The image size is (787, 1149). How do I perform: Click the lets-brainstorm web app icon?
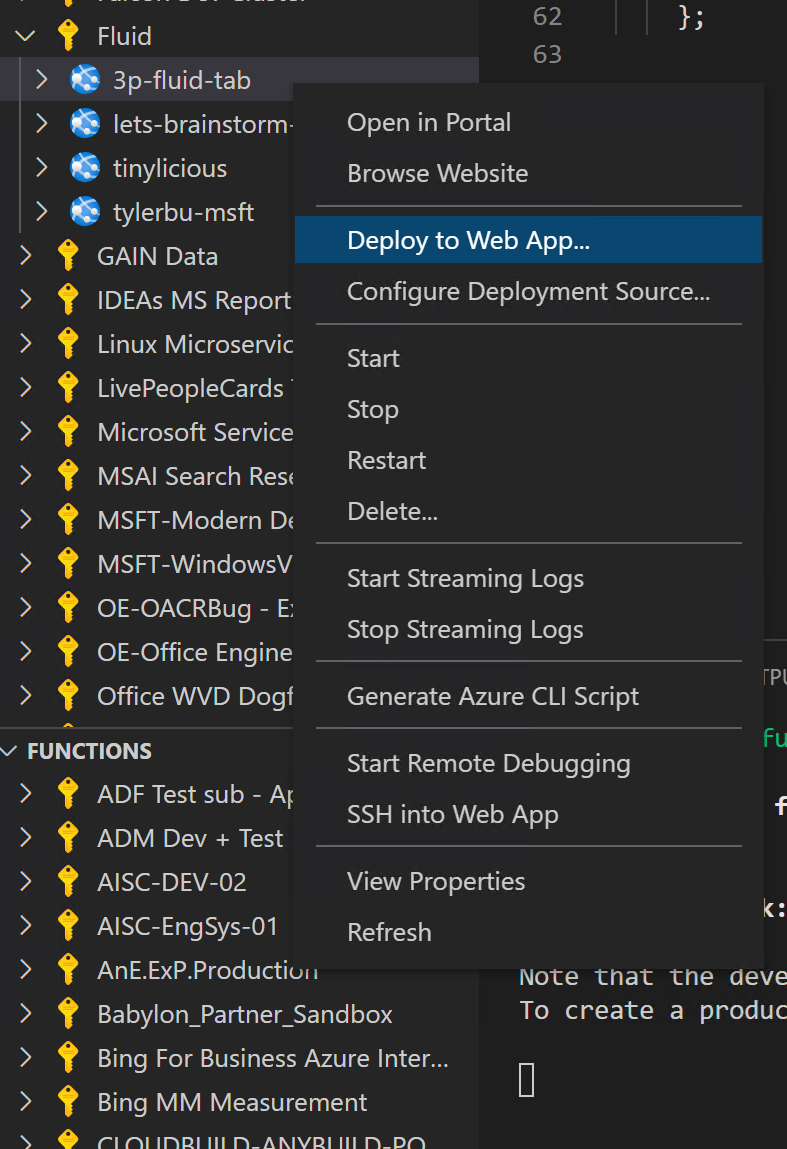[x=85, y=124]
